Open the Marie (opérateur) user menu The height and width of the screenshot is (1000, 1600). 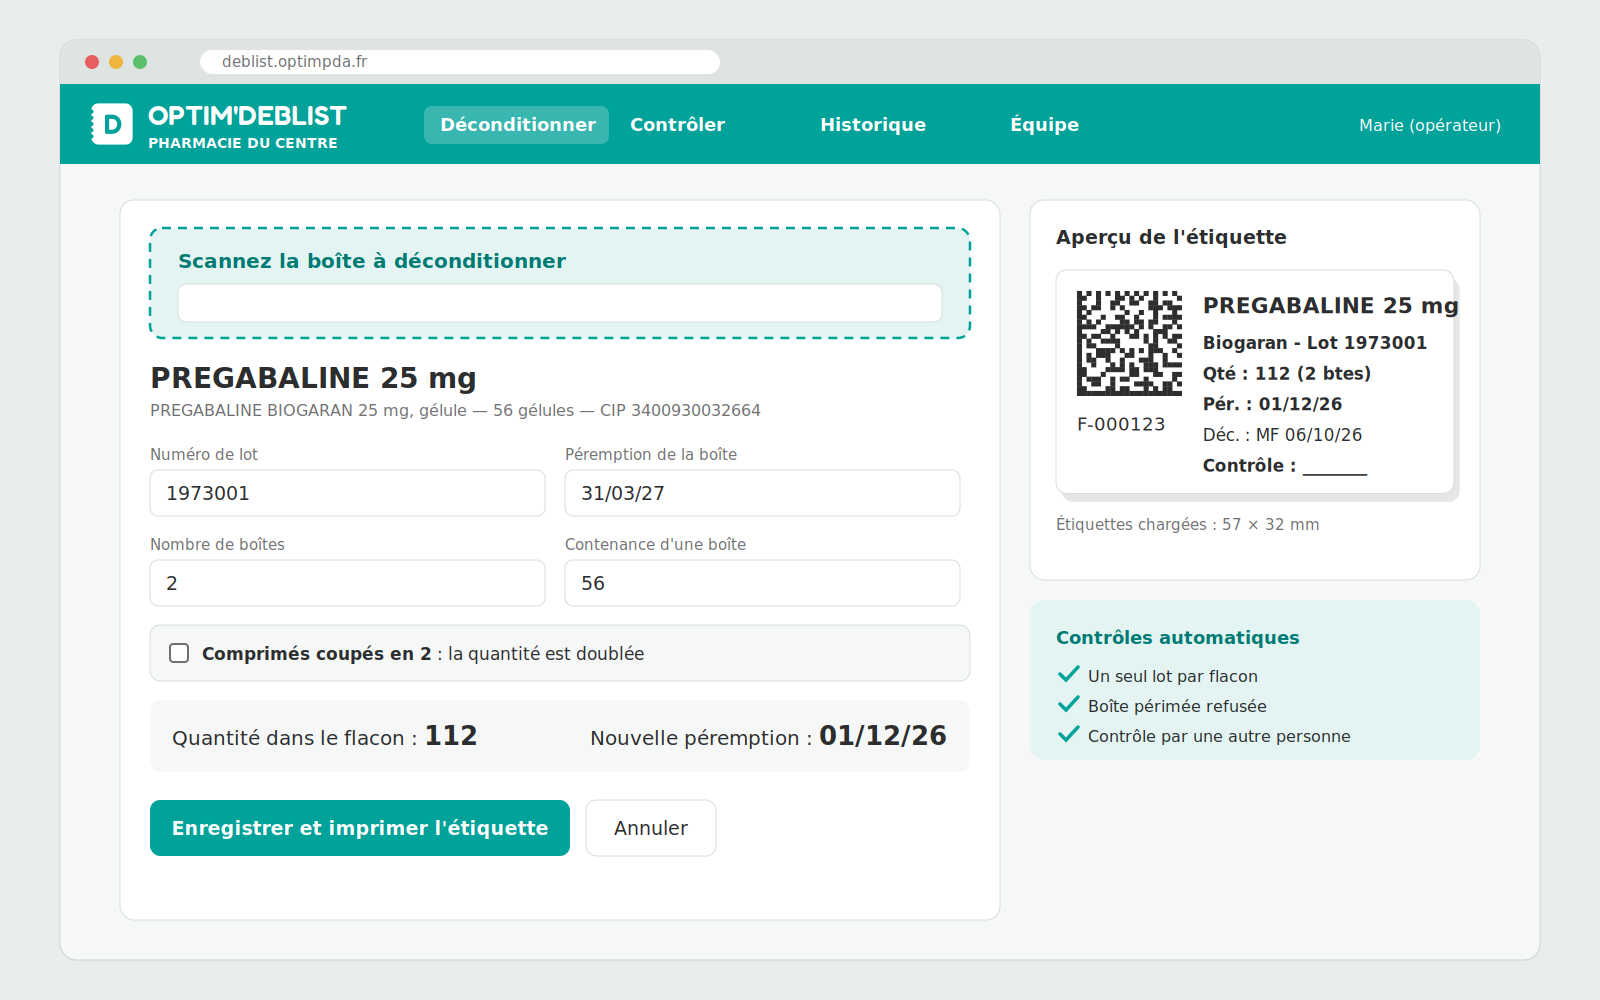point(1430,125)
